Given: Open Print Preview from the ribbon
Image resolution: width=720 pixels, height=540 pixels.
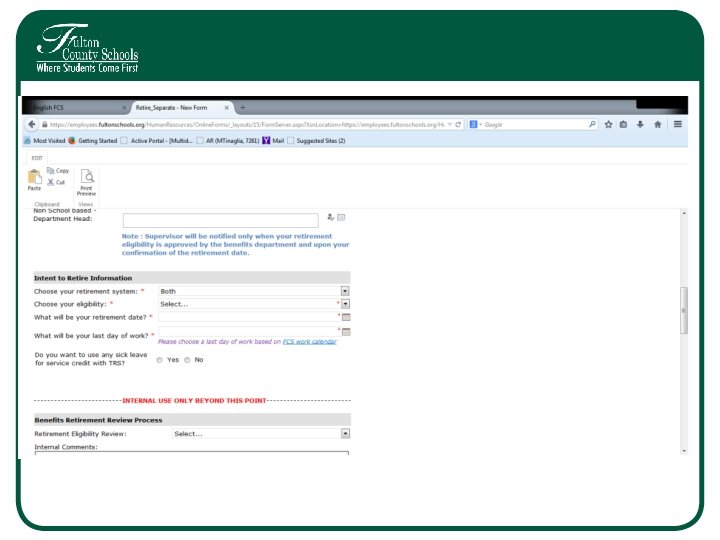Looking at the screenshot, I should click(x=86, y=182).
